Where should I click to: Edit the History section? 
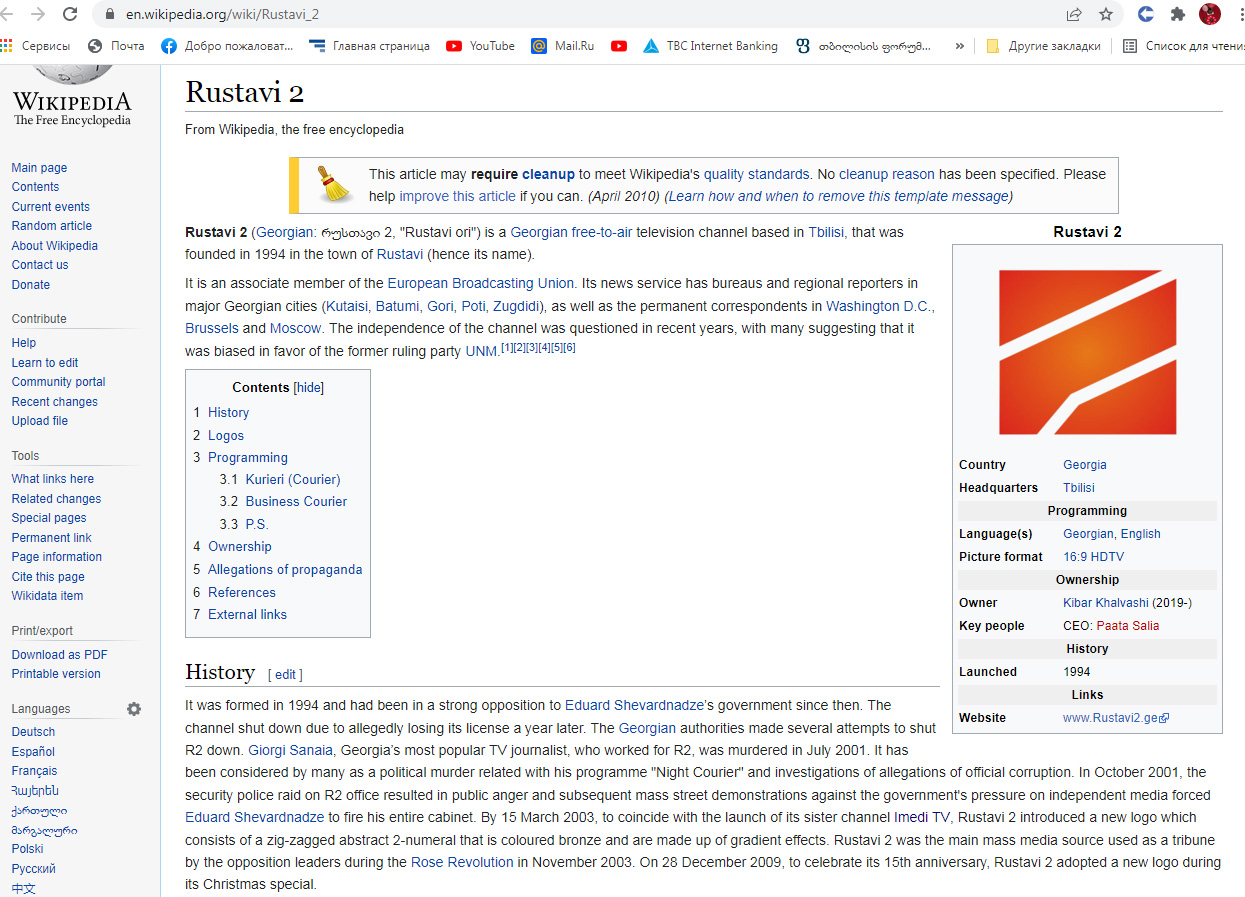coord(285,675)
